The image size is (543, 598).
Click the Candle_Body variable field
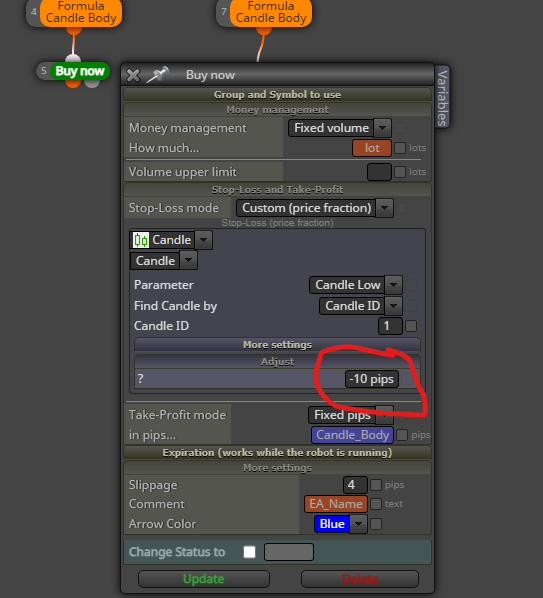[352, 435]
